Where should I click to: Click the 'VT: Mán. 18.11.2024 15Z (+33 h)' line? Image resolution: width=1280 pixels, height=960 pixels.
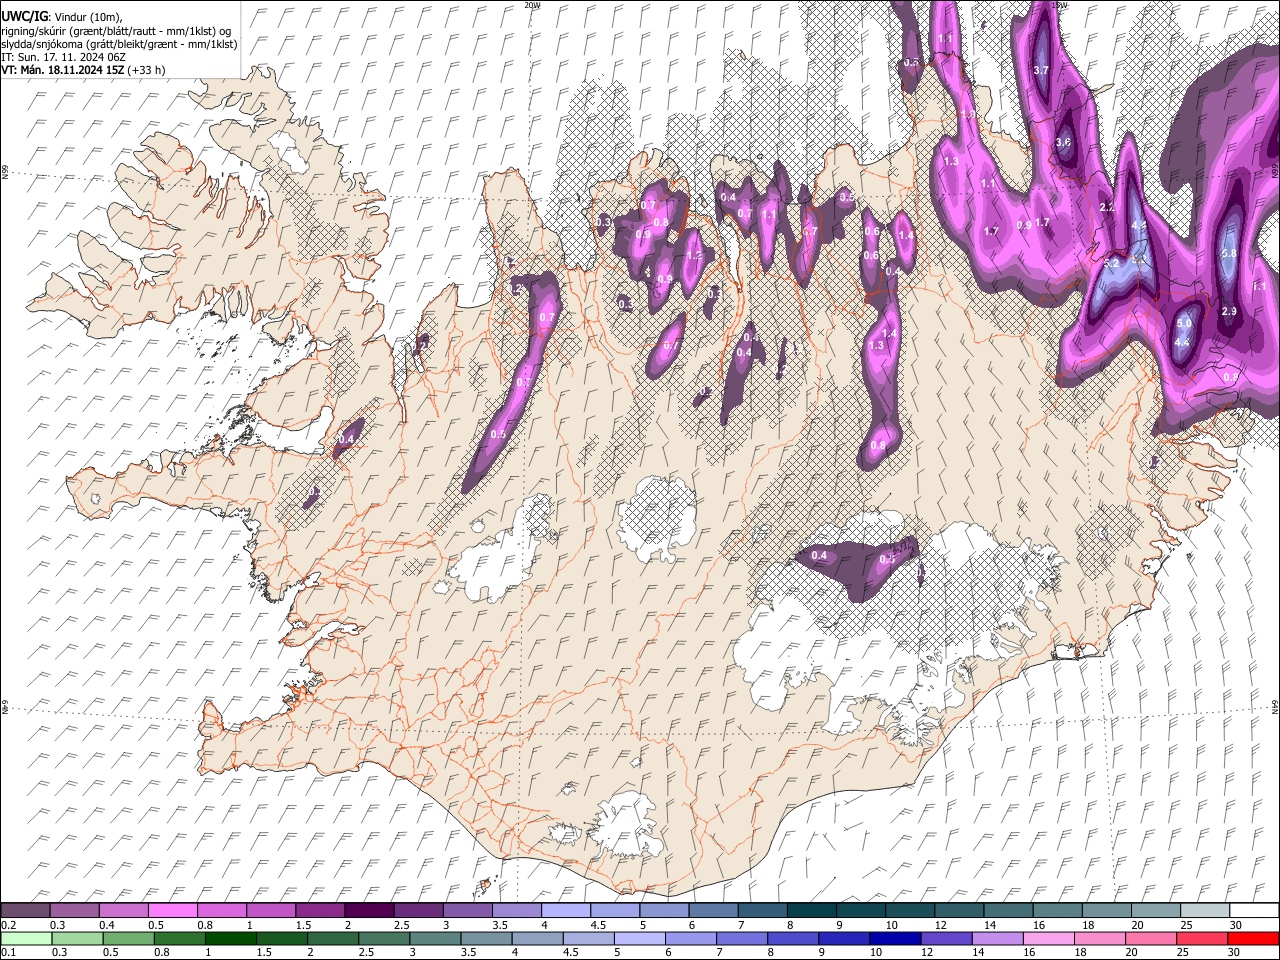pos(84,70)
